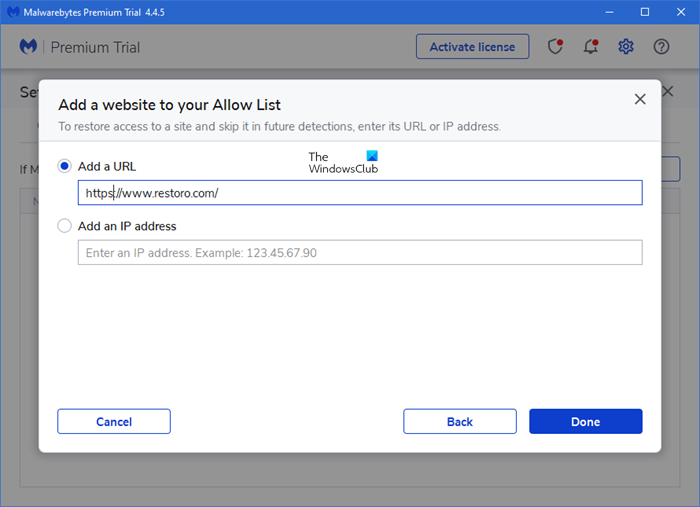Open Help with the question mark icon
Image resolution: width=700 pixels, height=507 pixels.
(x=661, y=47)
